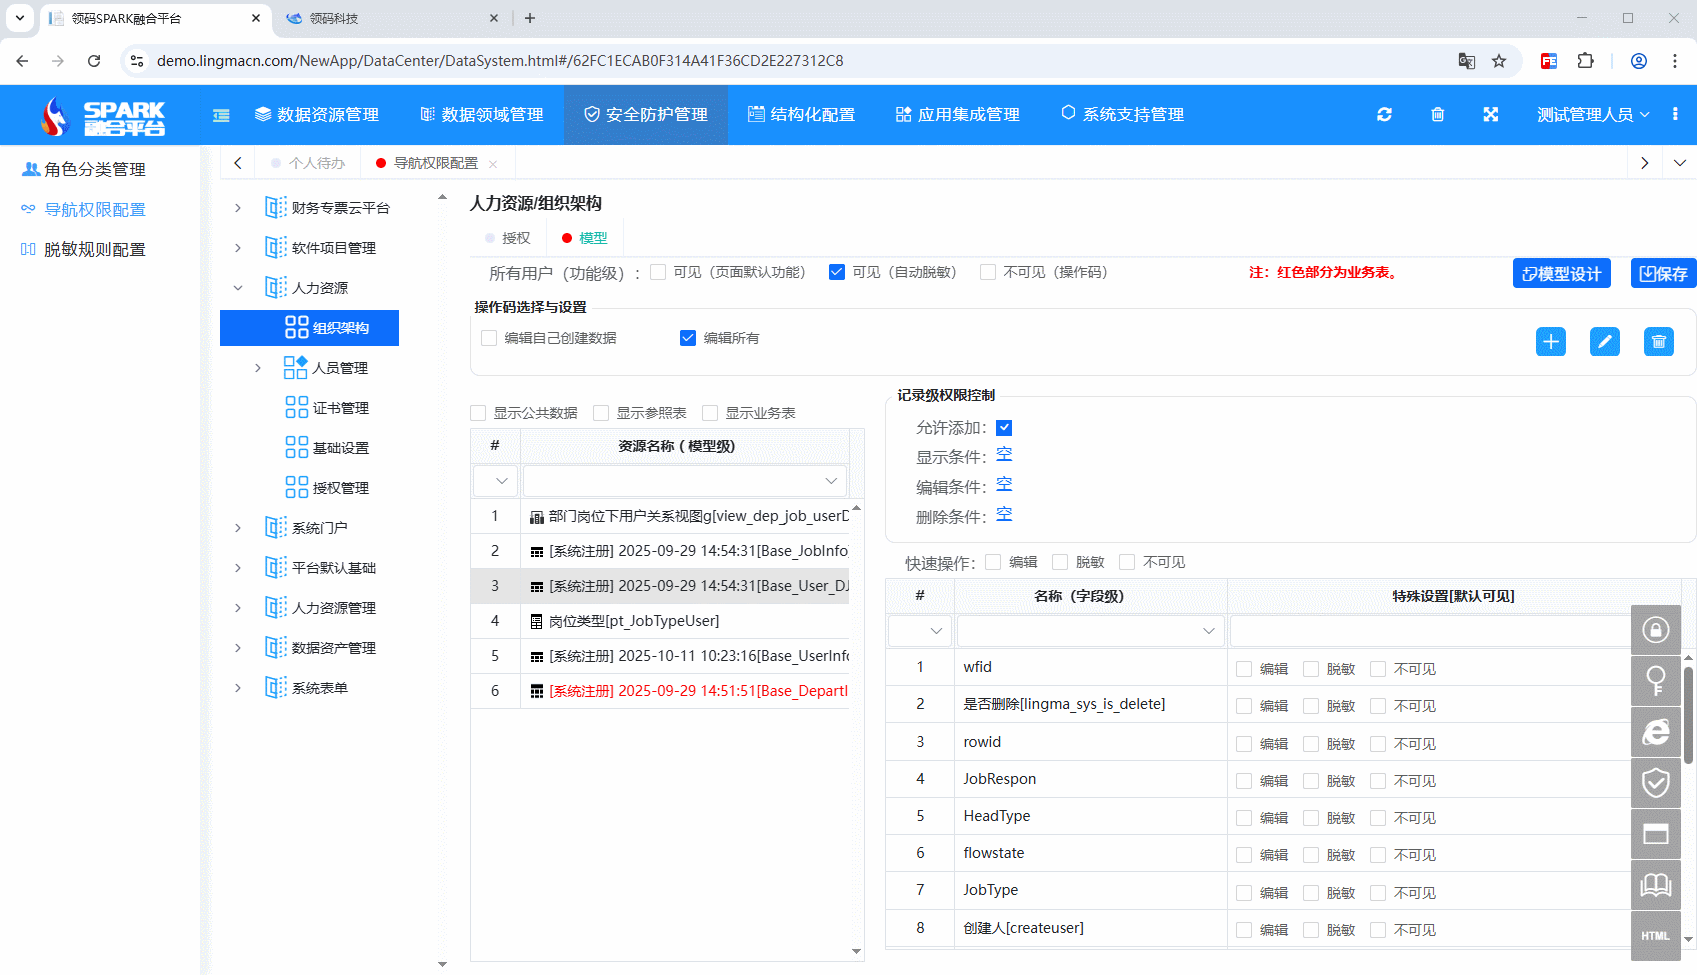Open the 应用集成管理 menu

coord(957,114)
